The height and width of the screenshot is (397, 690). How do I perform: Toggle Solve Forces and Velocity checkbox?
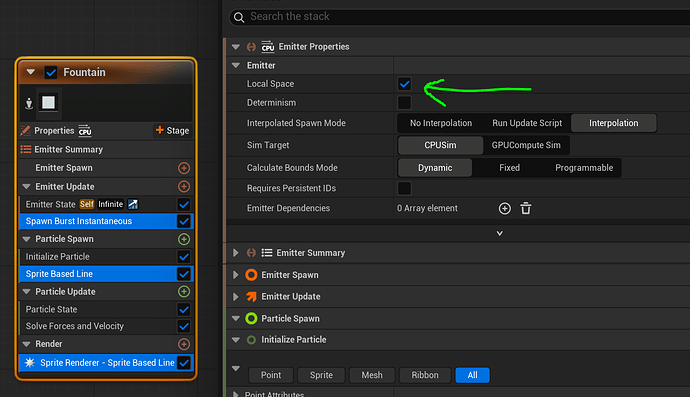click(184, 326)
